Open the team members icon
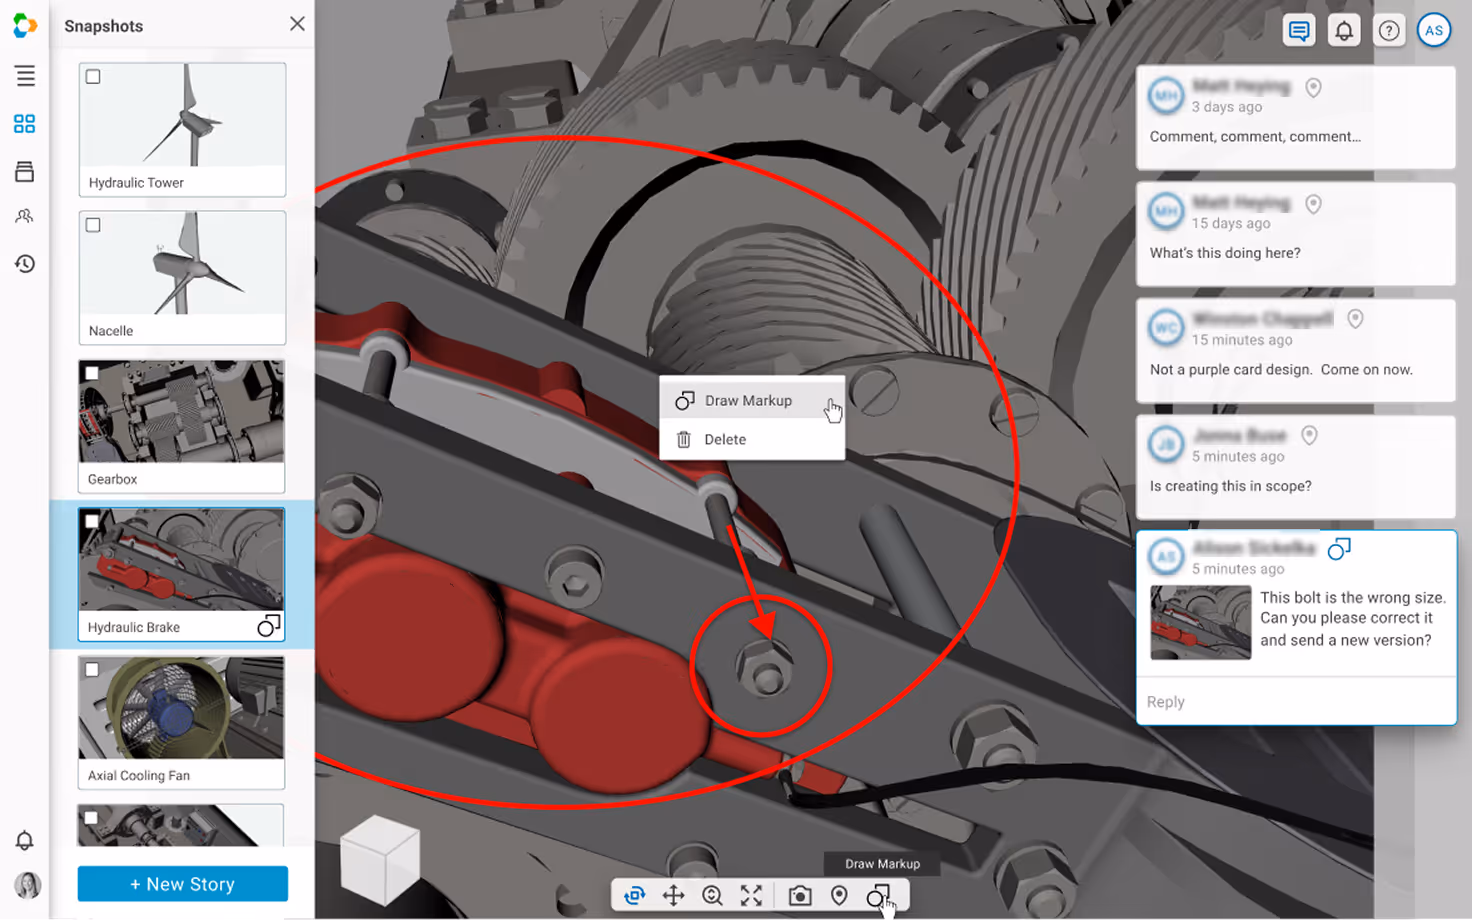1472x920 pixels. 25,216
